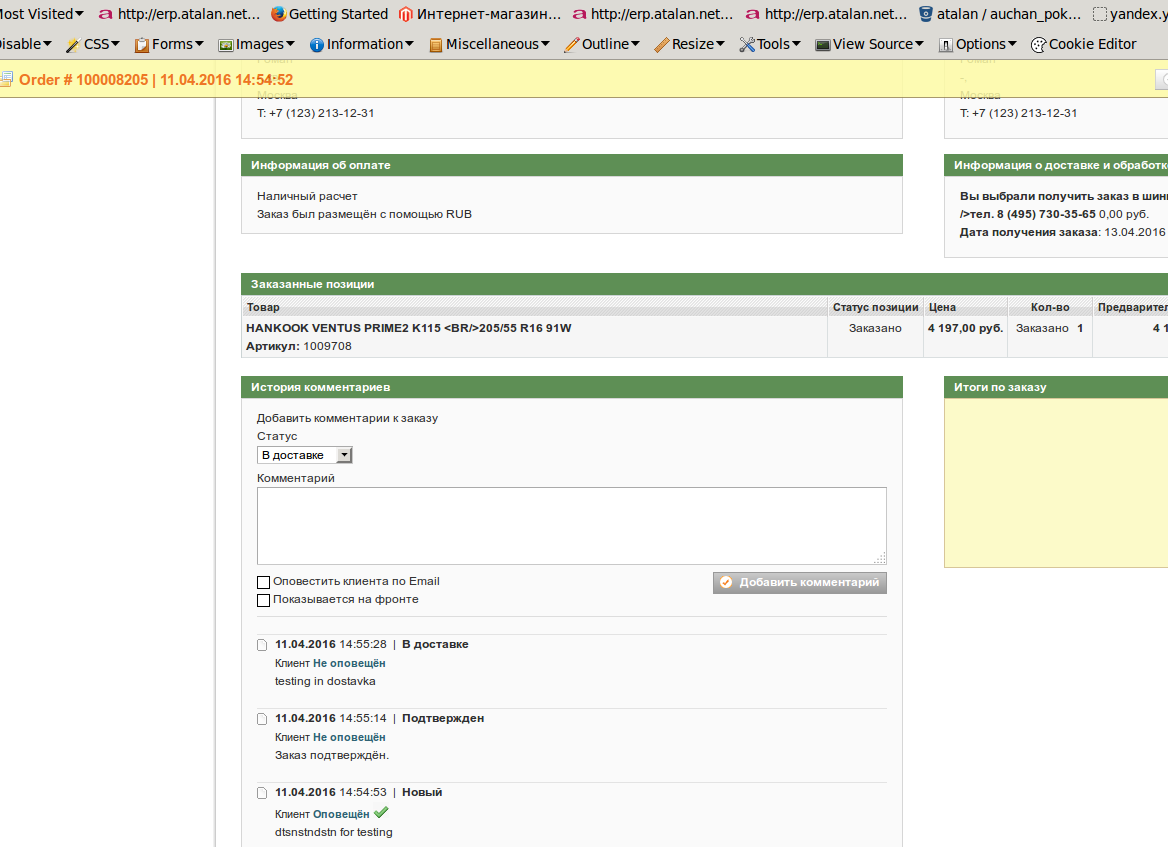Click the Заказанные позиции section header
1168x847 pixels.
[x=704, y=285]
